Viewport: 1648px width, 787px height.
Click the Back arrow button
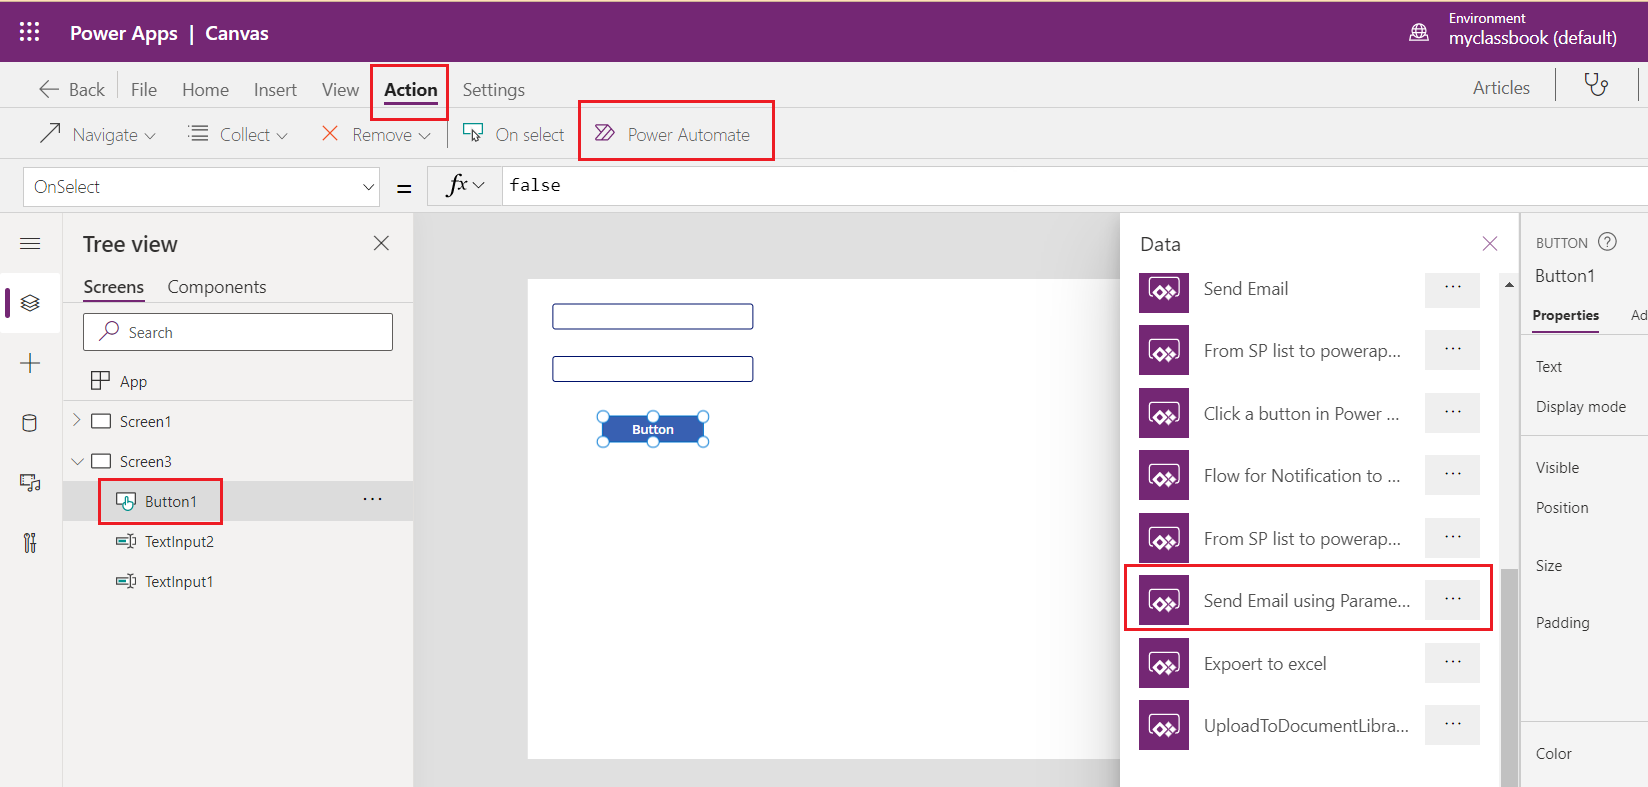coord(72,89)
